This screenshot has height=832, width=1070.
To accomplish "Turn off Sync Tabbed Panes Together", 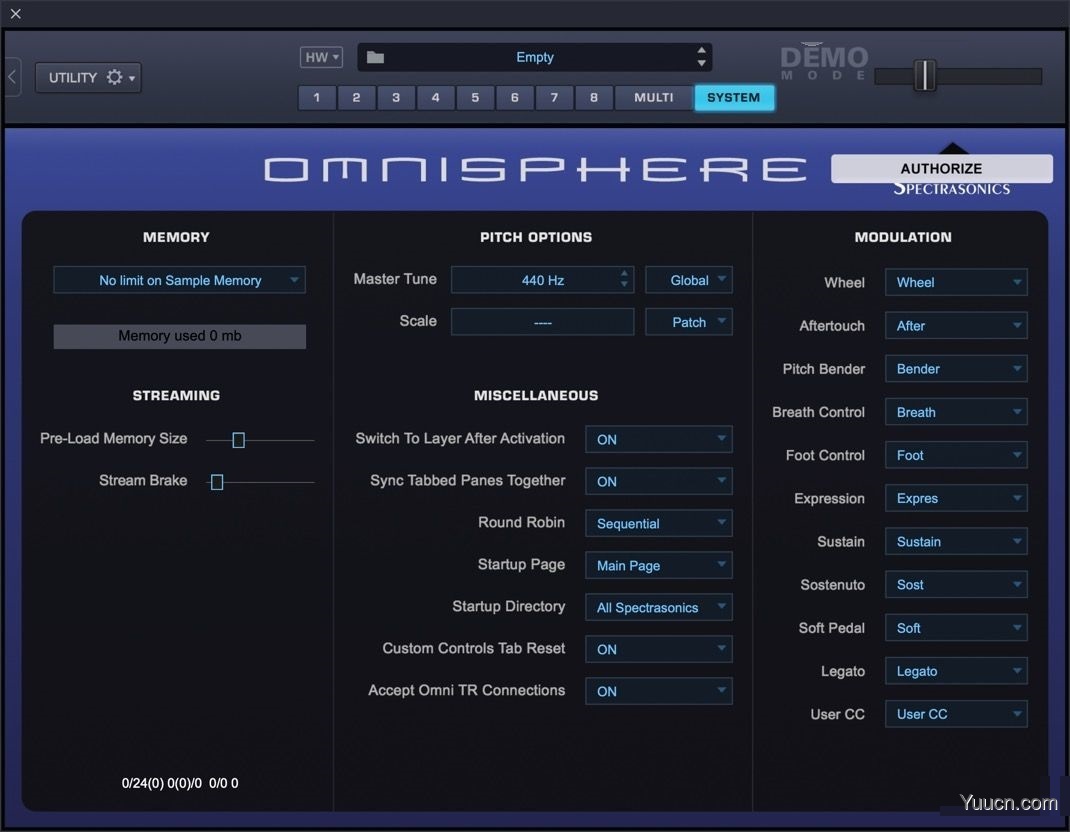I will coord(658,481).
